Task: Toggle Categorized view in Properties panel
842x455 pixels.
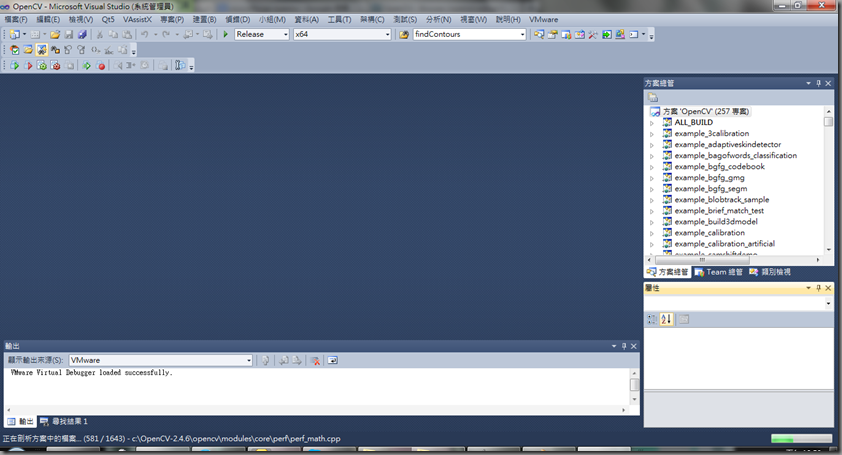Action: pos(652,319)
